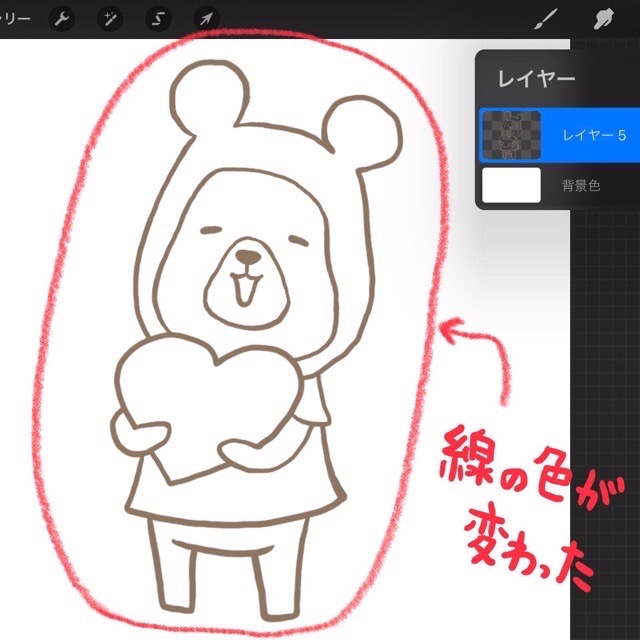Tap the レイヤー 5 layer thumbnail
The width and height of the screenshot is (640, 640).
(511, 135)
